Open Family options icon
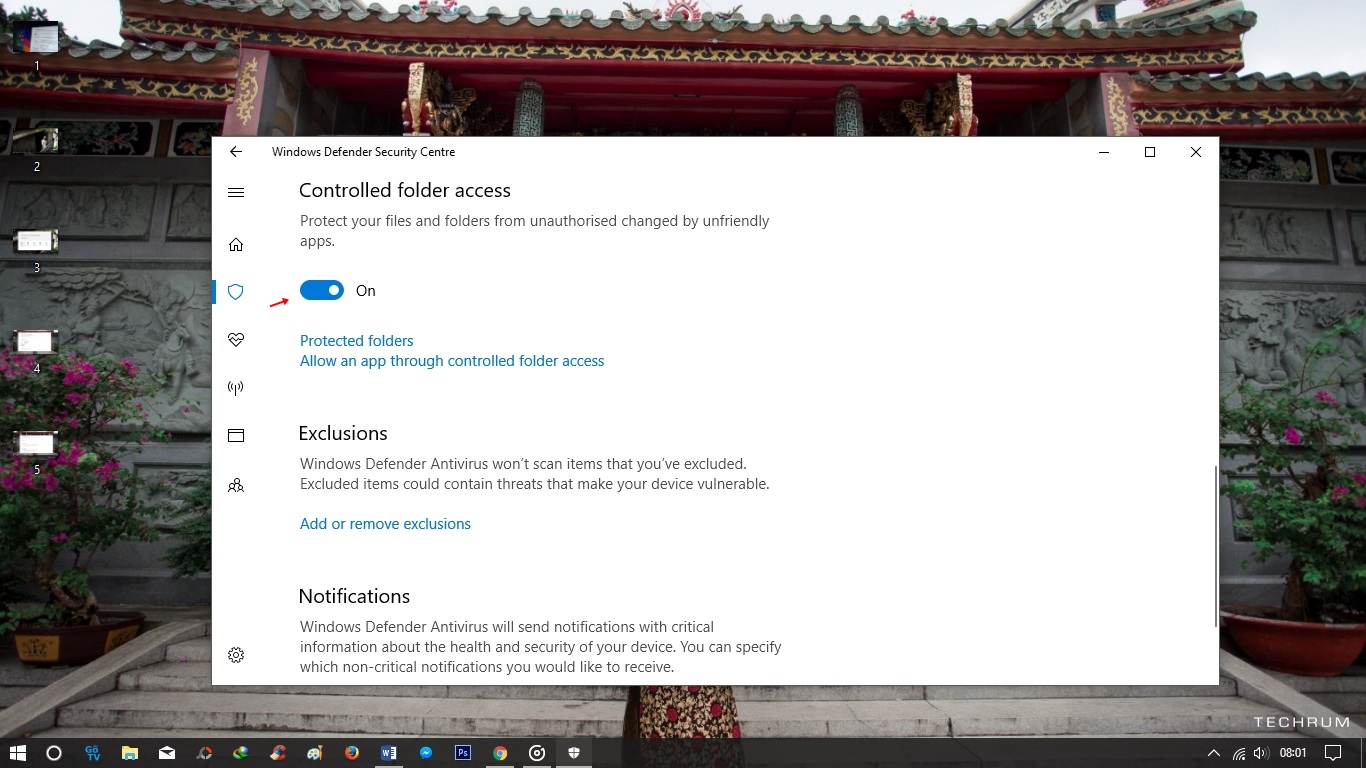Image resolution: width=1366 pixels, height=768 pixels. 236,485
